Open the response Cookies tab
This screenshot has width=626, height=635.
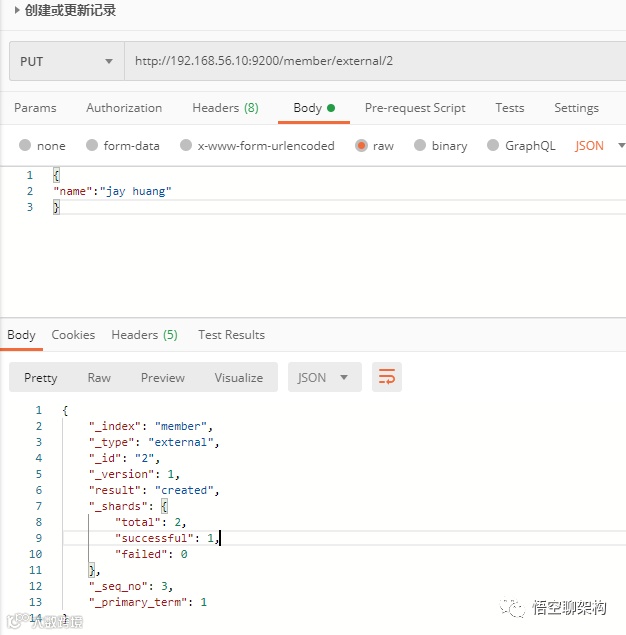pos(73,335)
